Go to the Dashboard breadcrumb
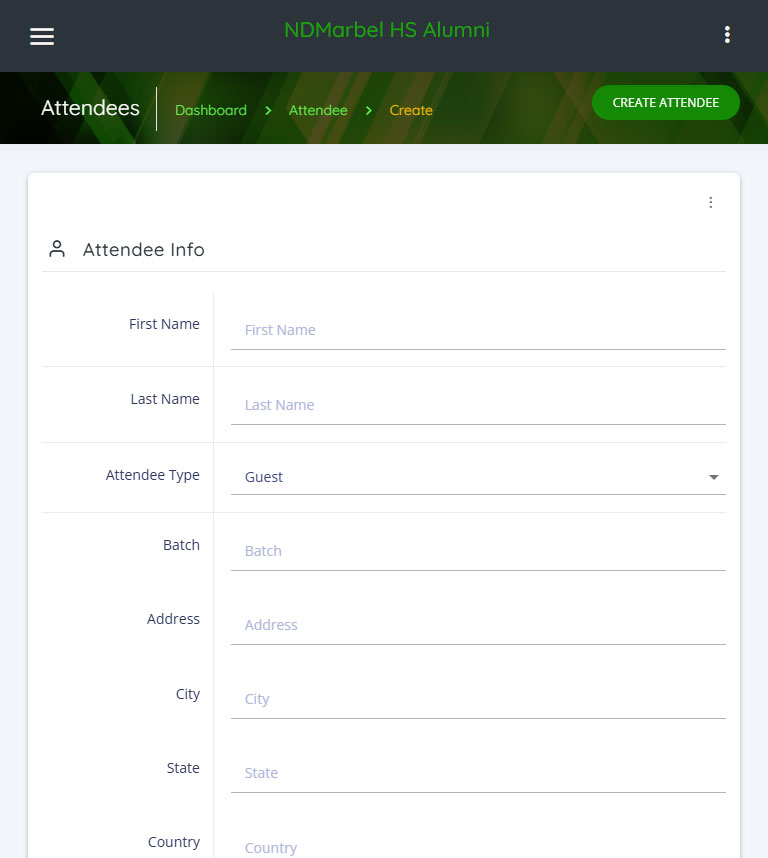The height and width of the screenshot is (858, 768). 211,110
